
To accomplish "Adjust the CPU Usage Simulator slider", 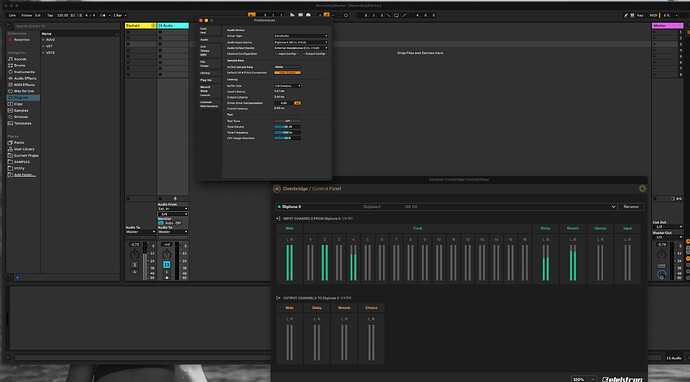I will pos(287,138).
